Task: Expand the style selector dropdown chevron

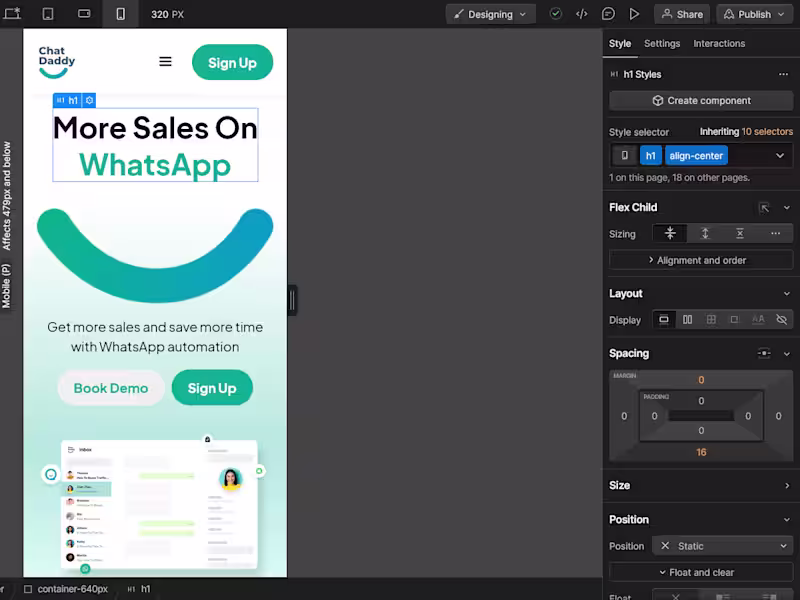Action: pos(780,156)
